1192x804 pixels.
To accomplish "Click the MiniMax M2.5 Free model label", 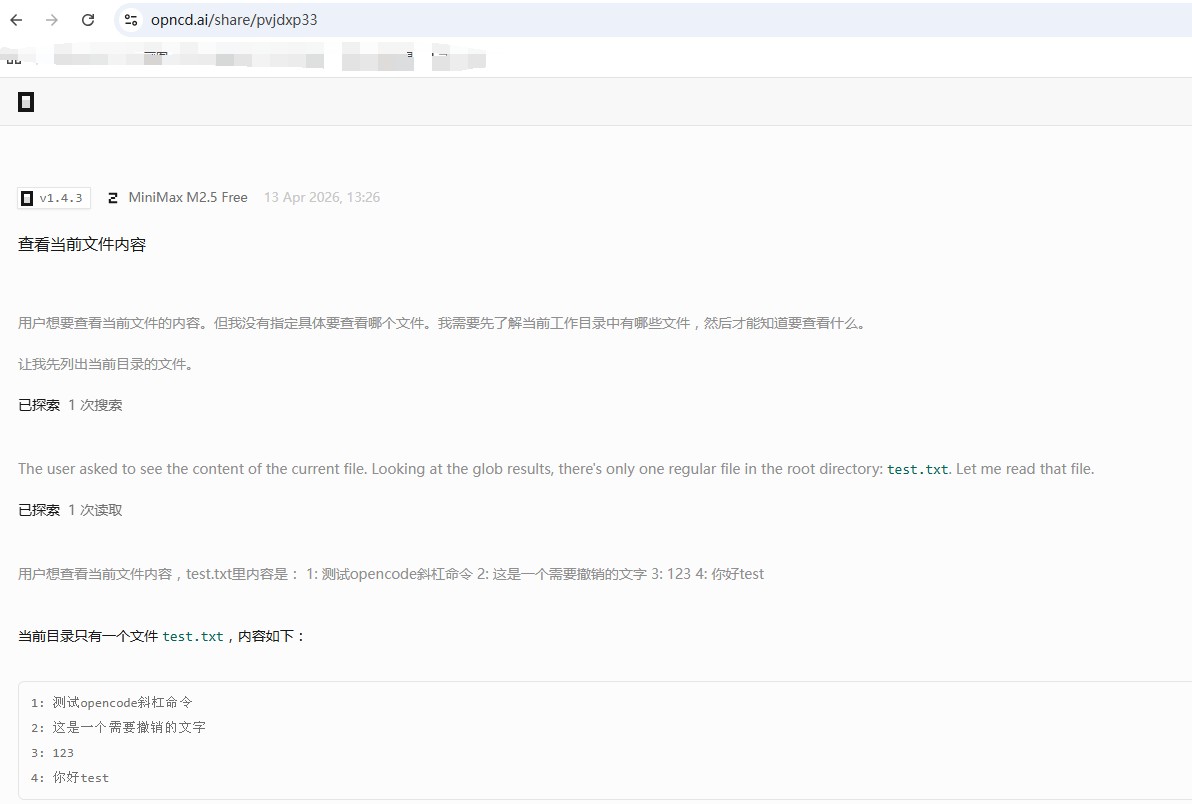I will click(188, 197).
